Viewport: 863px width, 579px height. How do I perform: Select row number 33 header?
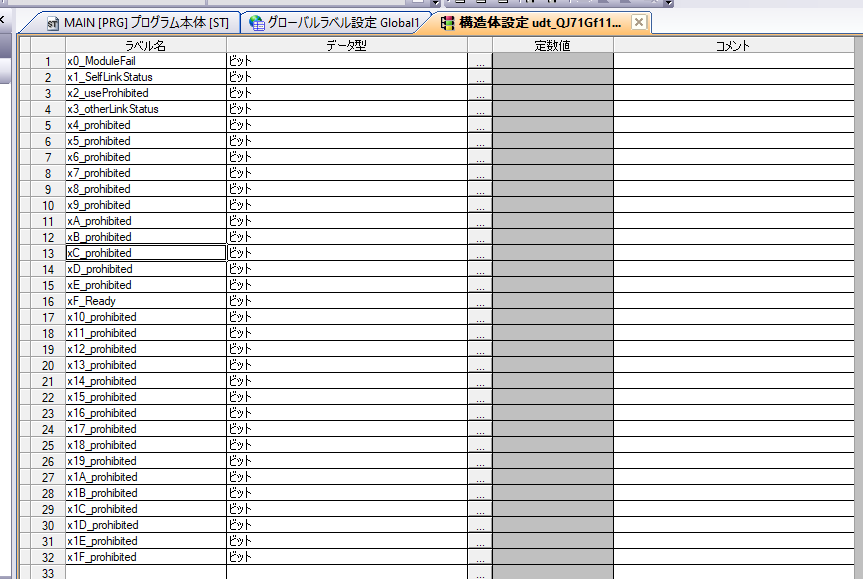48,572
